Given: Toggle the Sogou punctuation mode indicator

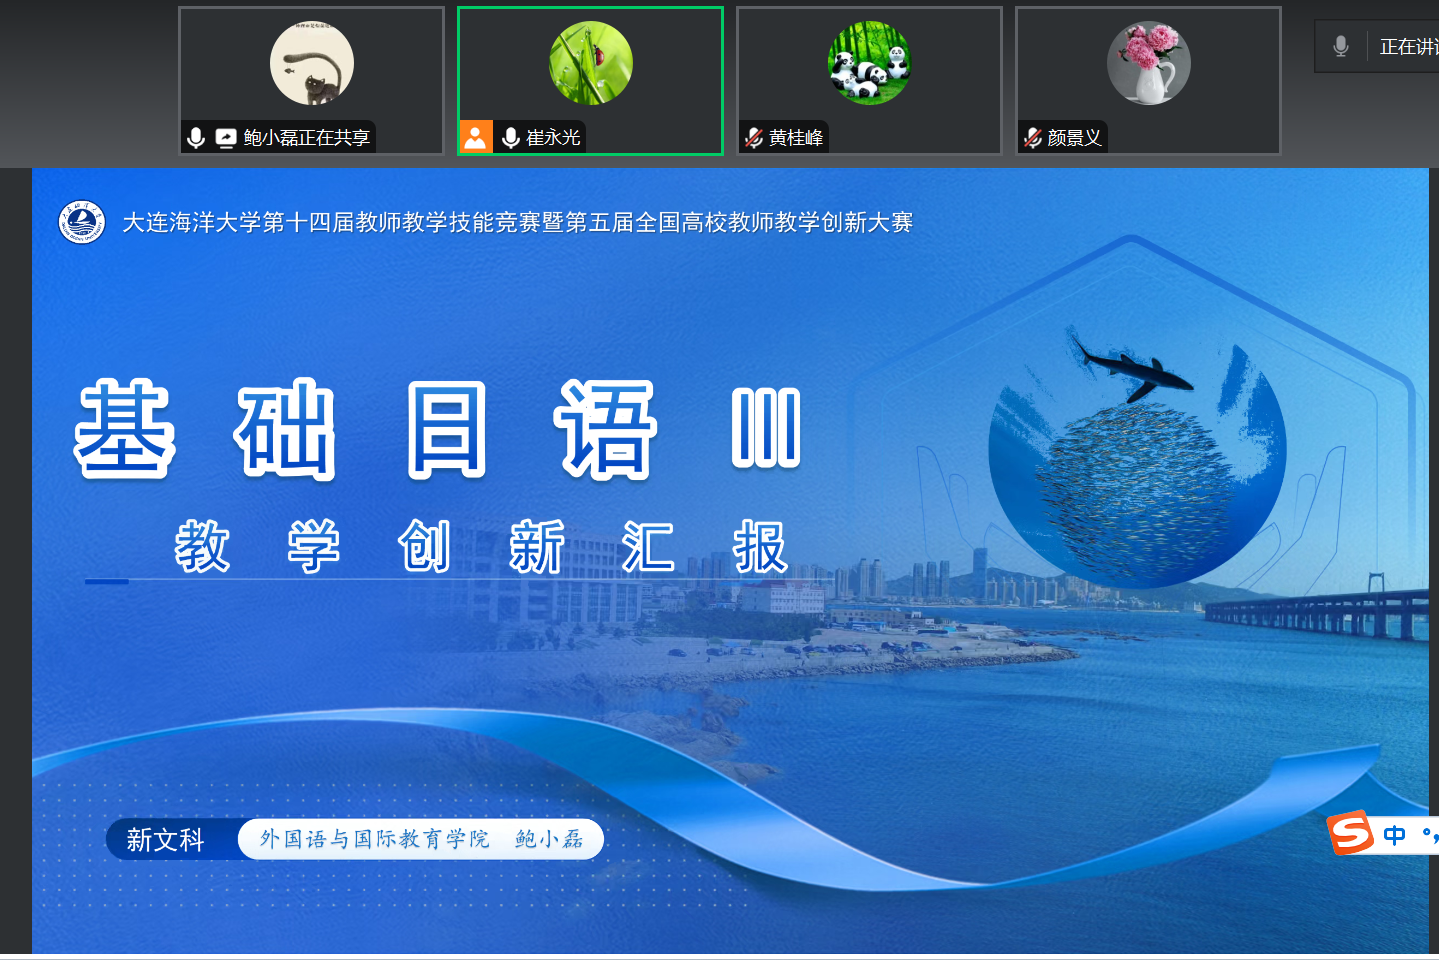Looking at the screenshot, I should tap(1429, 834).
